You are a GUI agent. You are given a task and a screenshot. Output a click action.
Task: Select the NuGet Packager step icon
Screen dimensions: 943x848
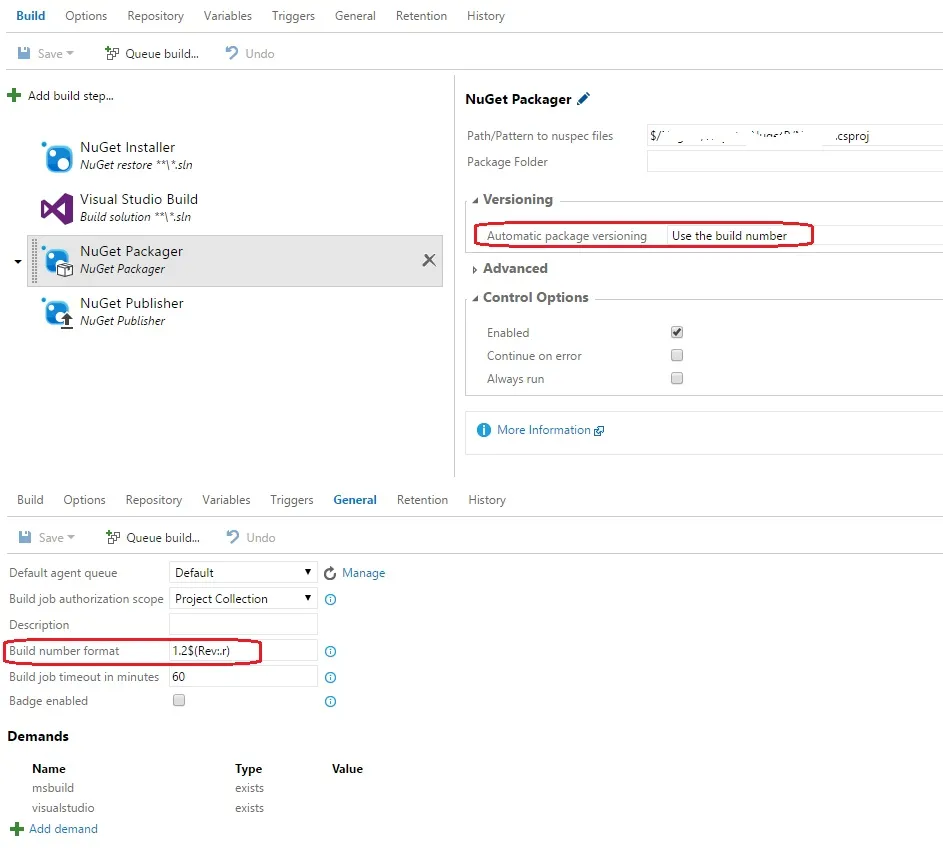(58, 261)
